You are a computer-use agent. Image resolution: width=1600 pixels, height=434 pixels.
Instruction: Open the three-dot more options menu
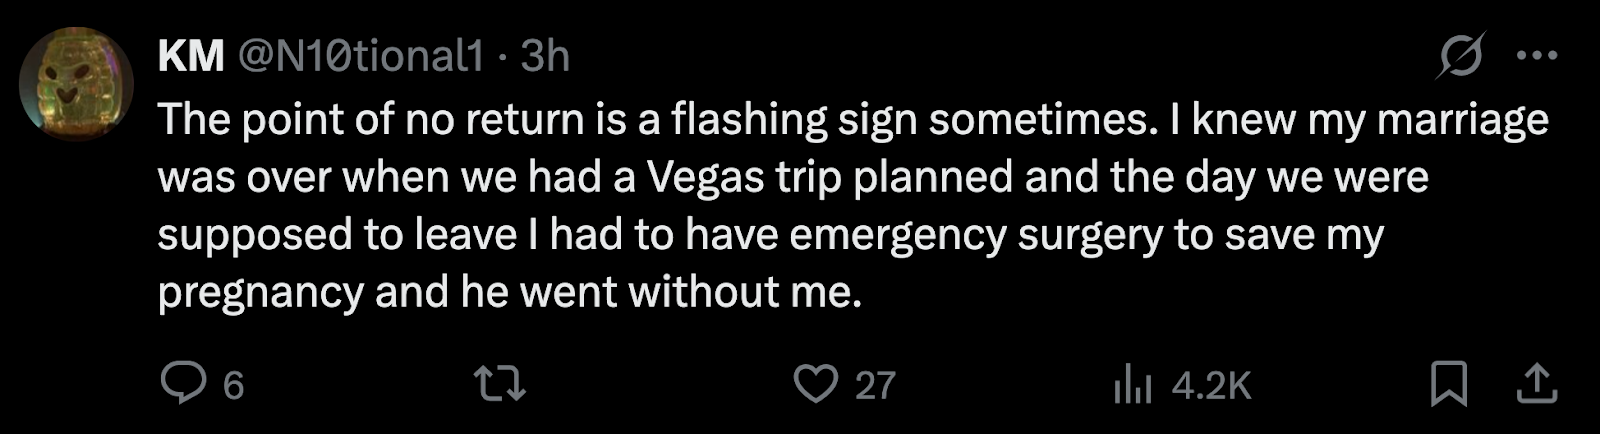1537,56
